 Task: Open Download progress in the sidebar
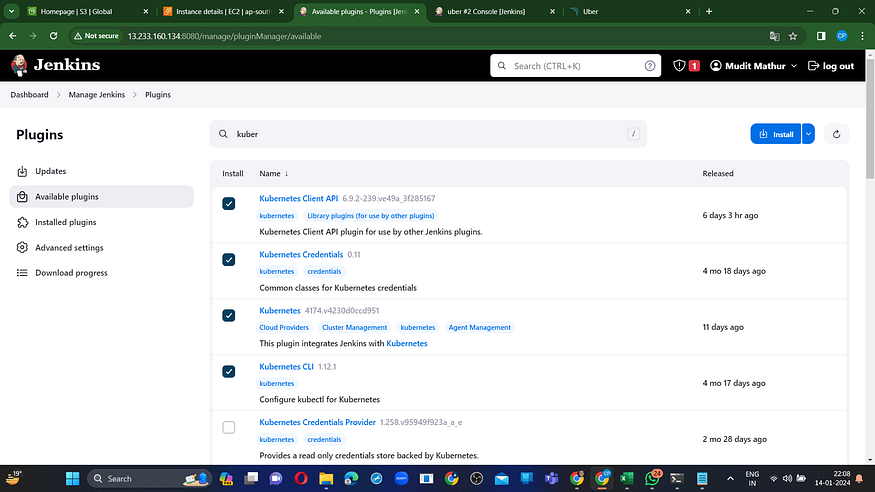pyautogui.click(x=102, y=273)
